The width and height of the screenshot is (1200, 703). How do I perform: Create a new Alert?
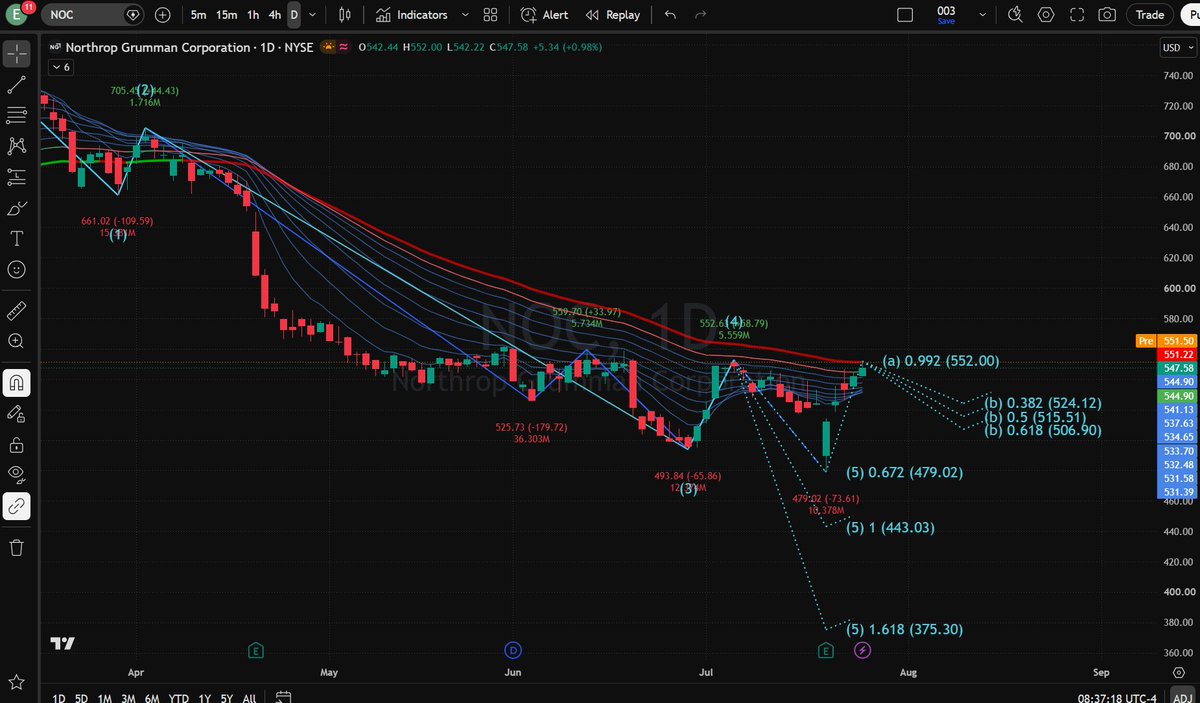tap(545, 15)
